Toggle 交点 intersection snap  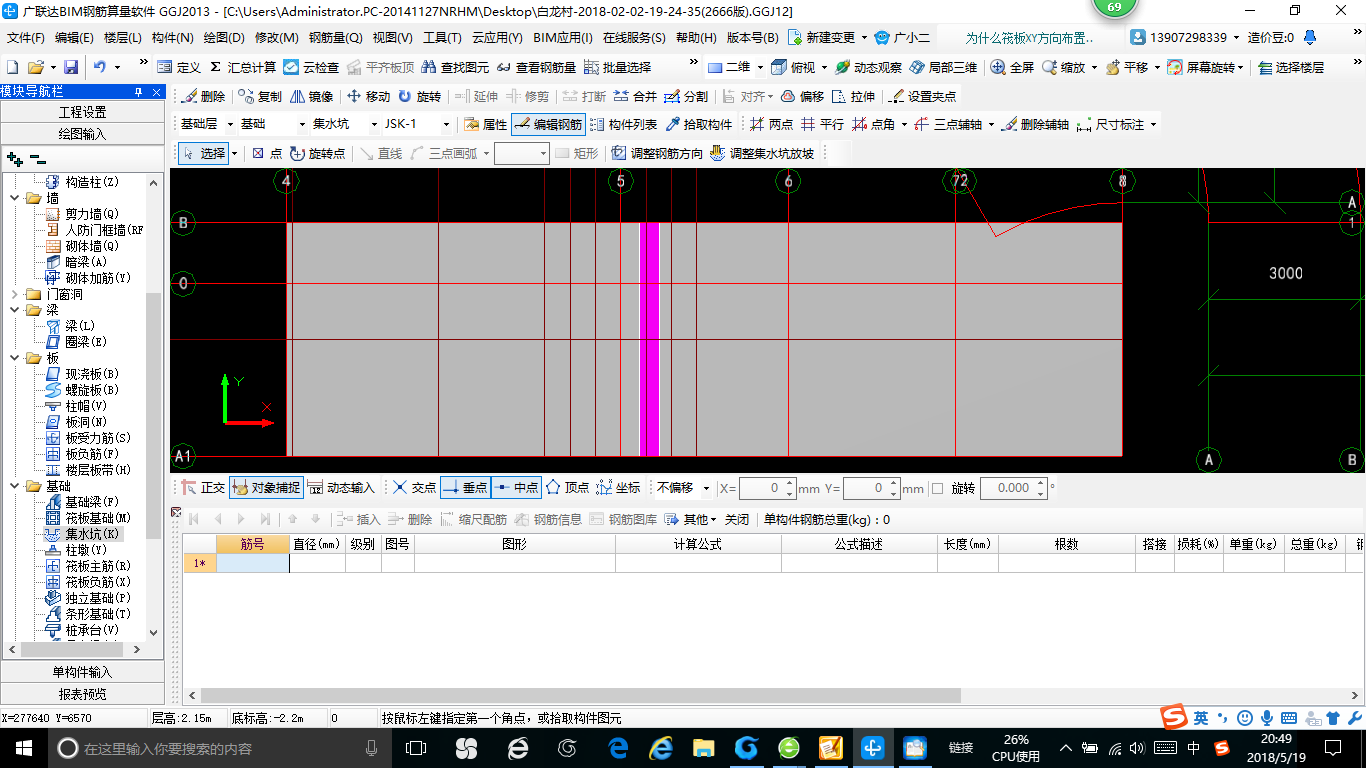414,487
